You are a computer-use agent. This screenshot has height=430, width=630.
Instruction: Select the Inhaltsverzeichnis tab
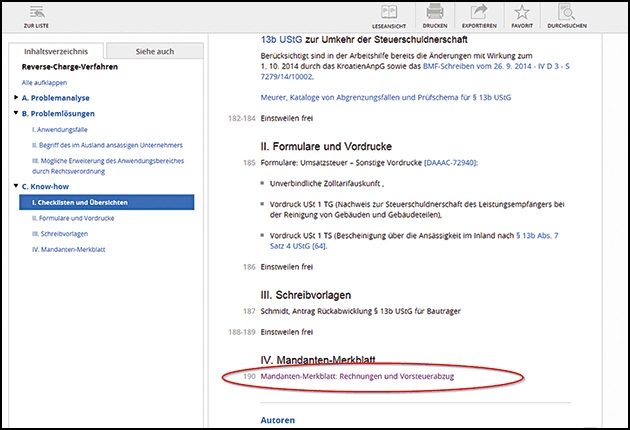tap(57, 52)
